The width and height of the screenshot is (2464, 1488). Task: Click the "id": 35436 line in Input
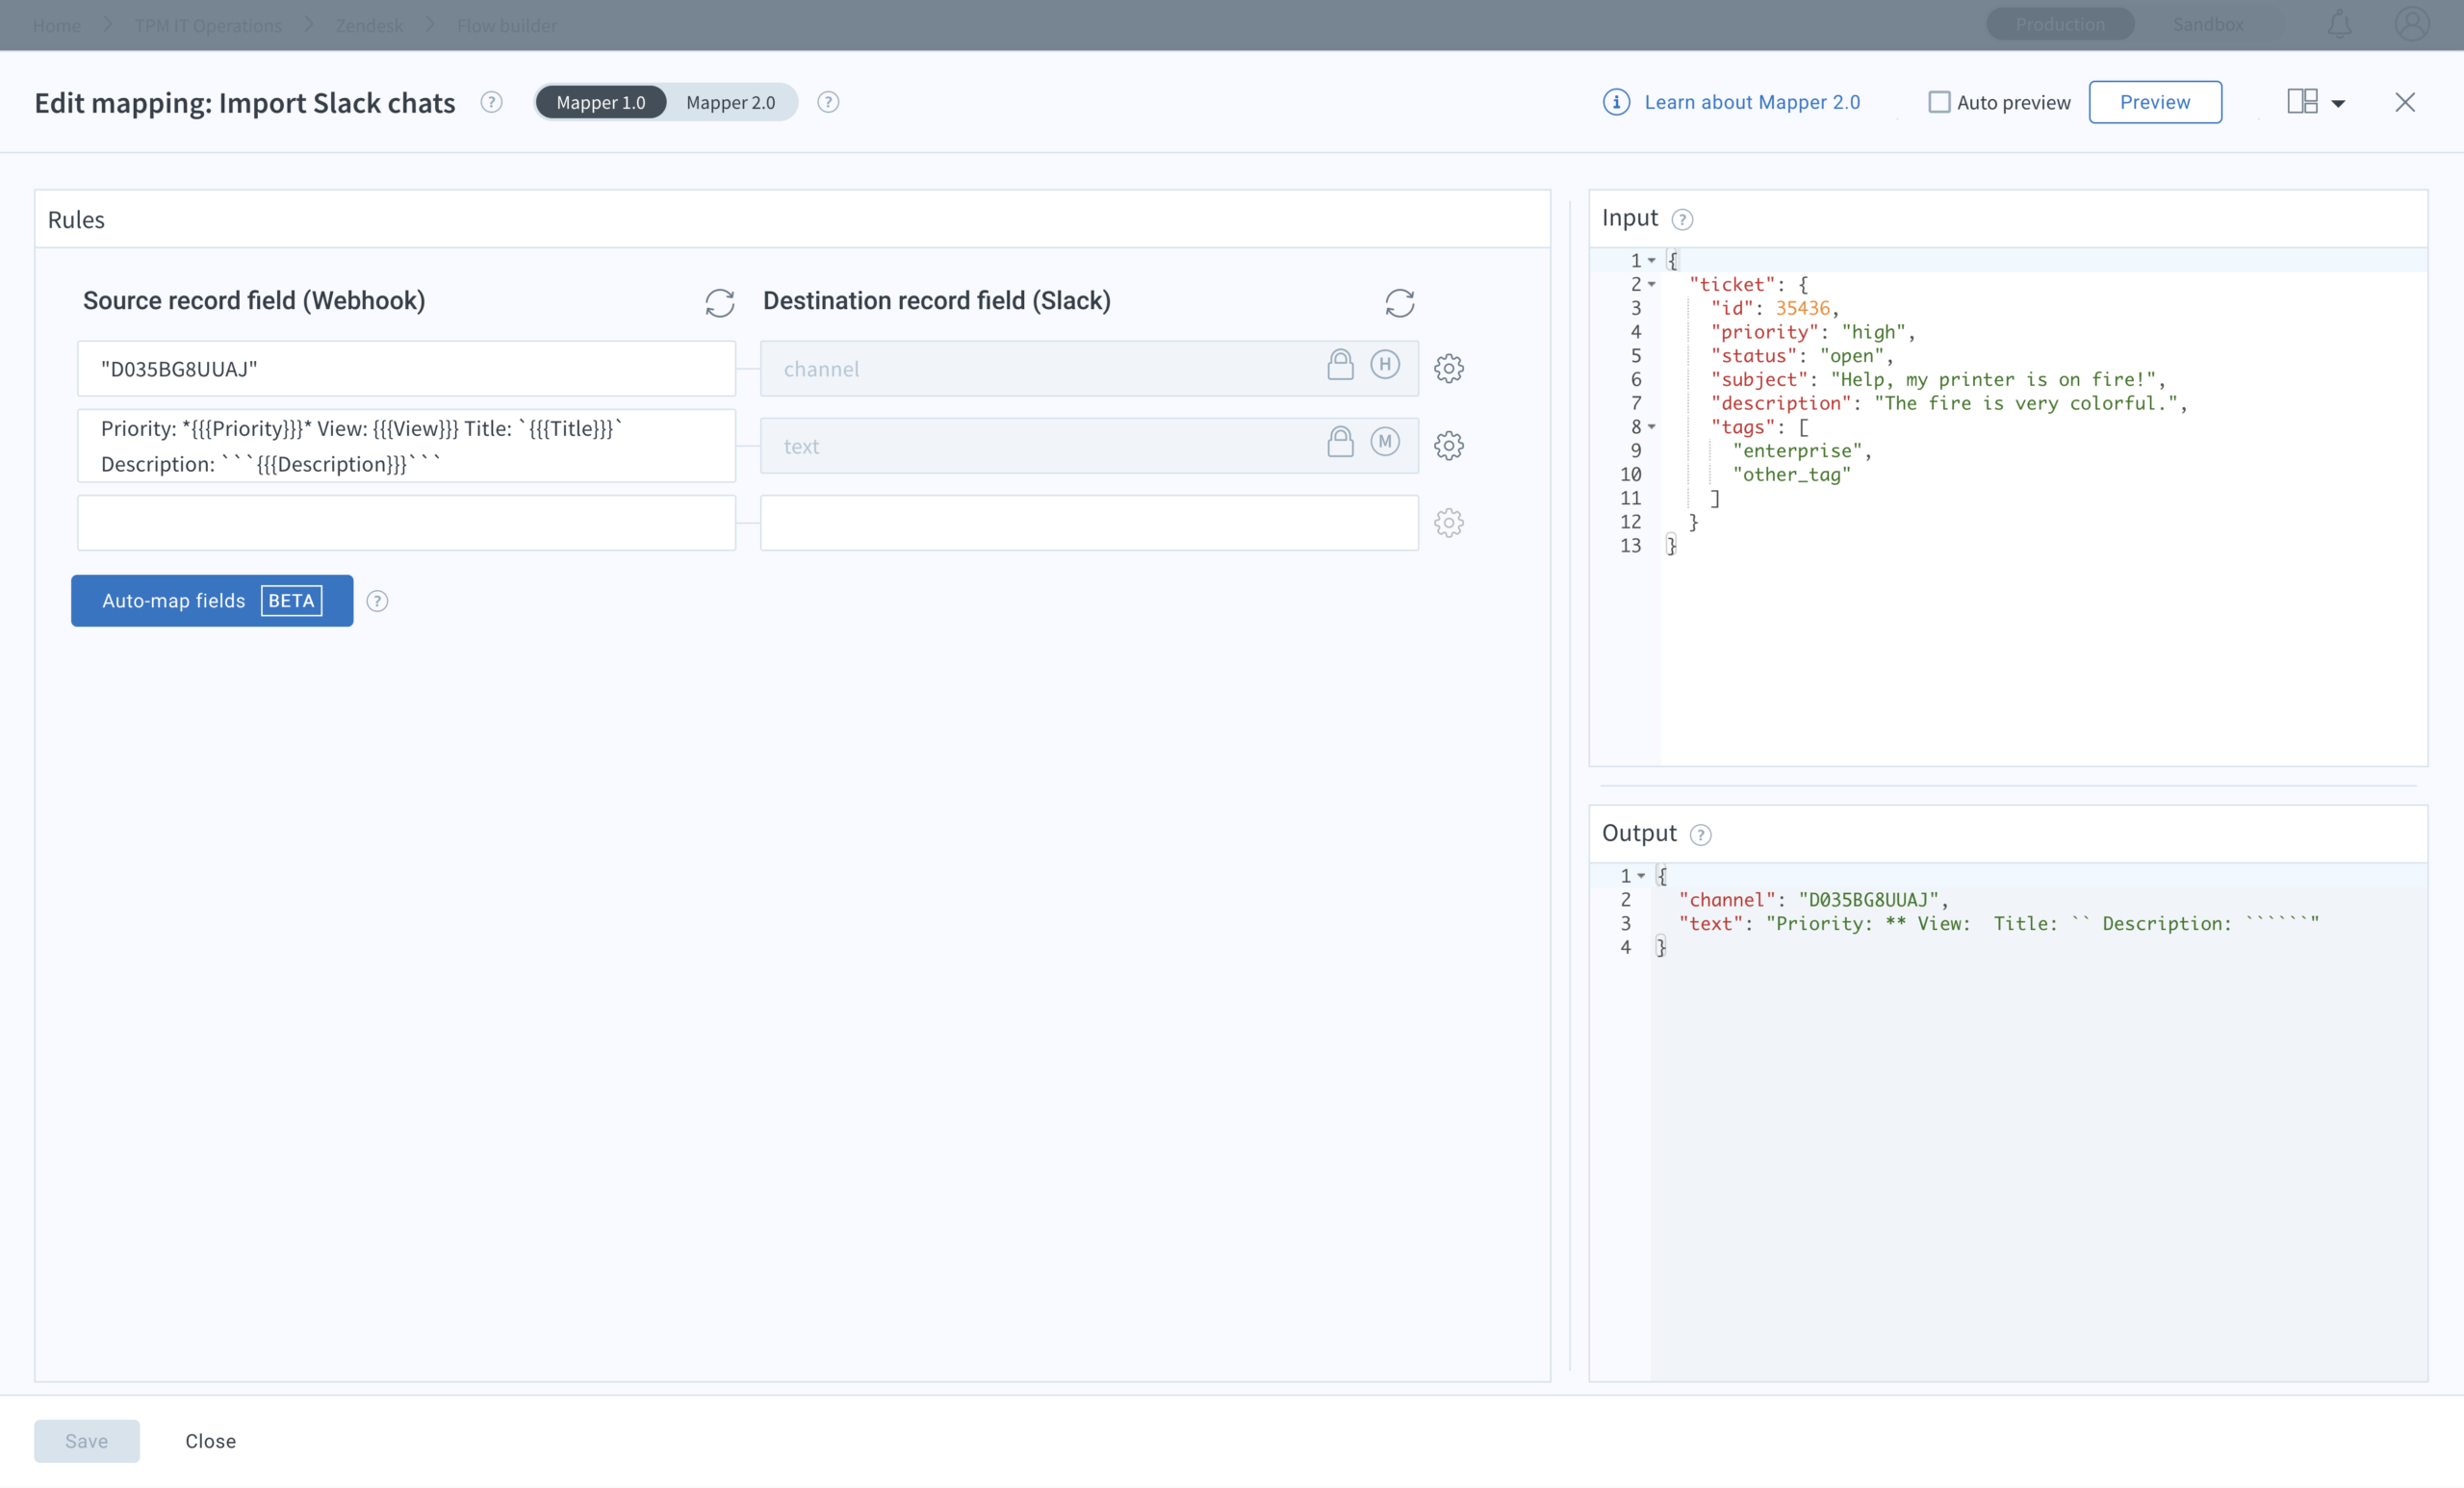(1775, 309)
